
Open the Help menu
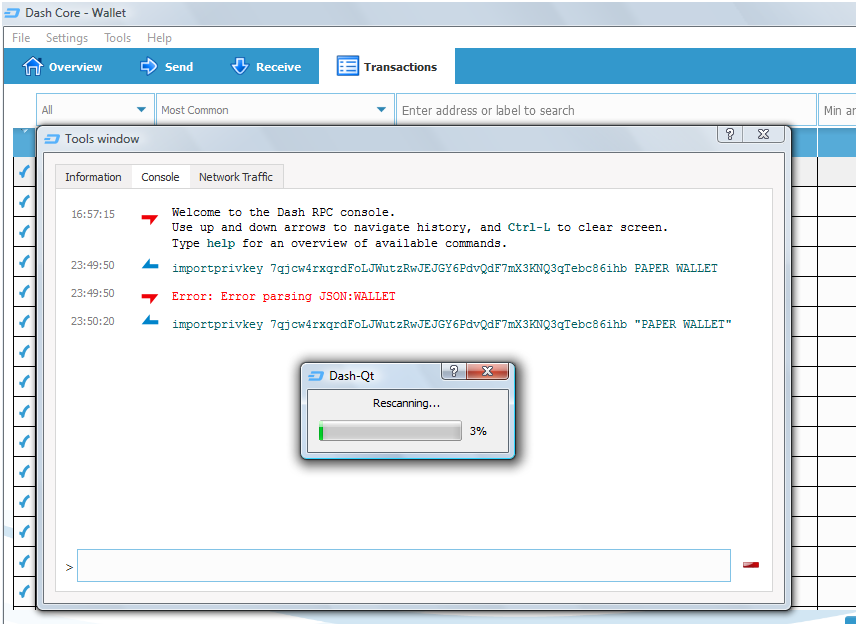(x=159, y=38)
